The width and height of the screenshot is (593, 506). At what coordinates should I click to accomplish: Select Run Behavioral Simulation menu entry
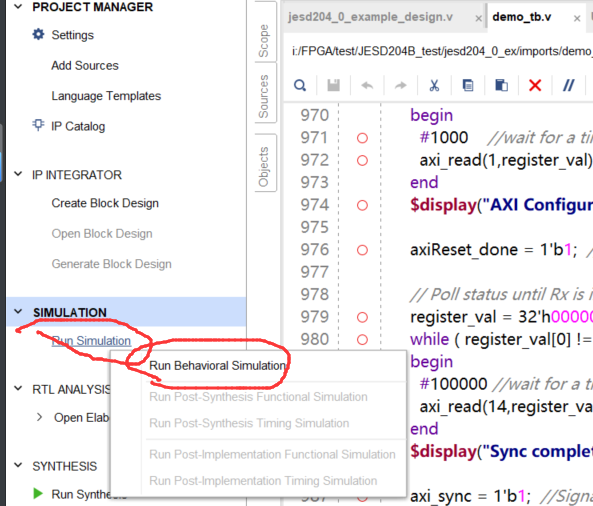(218, 366)
